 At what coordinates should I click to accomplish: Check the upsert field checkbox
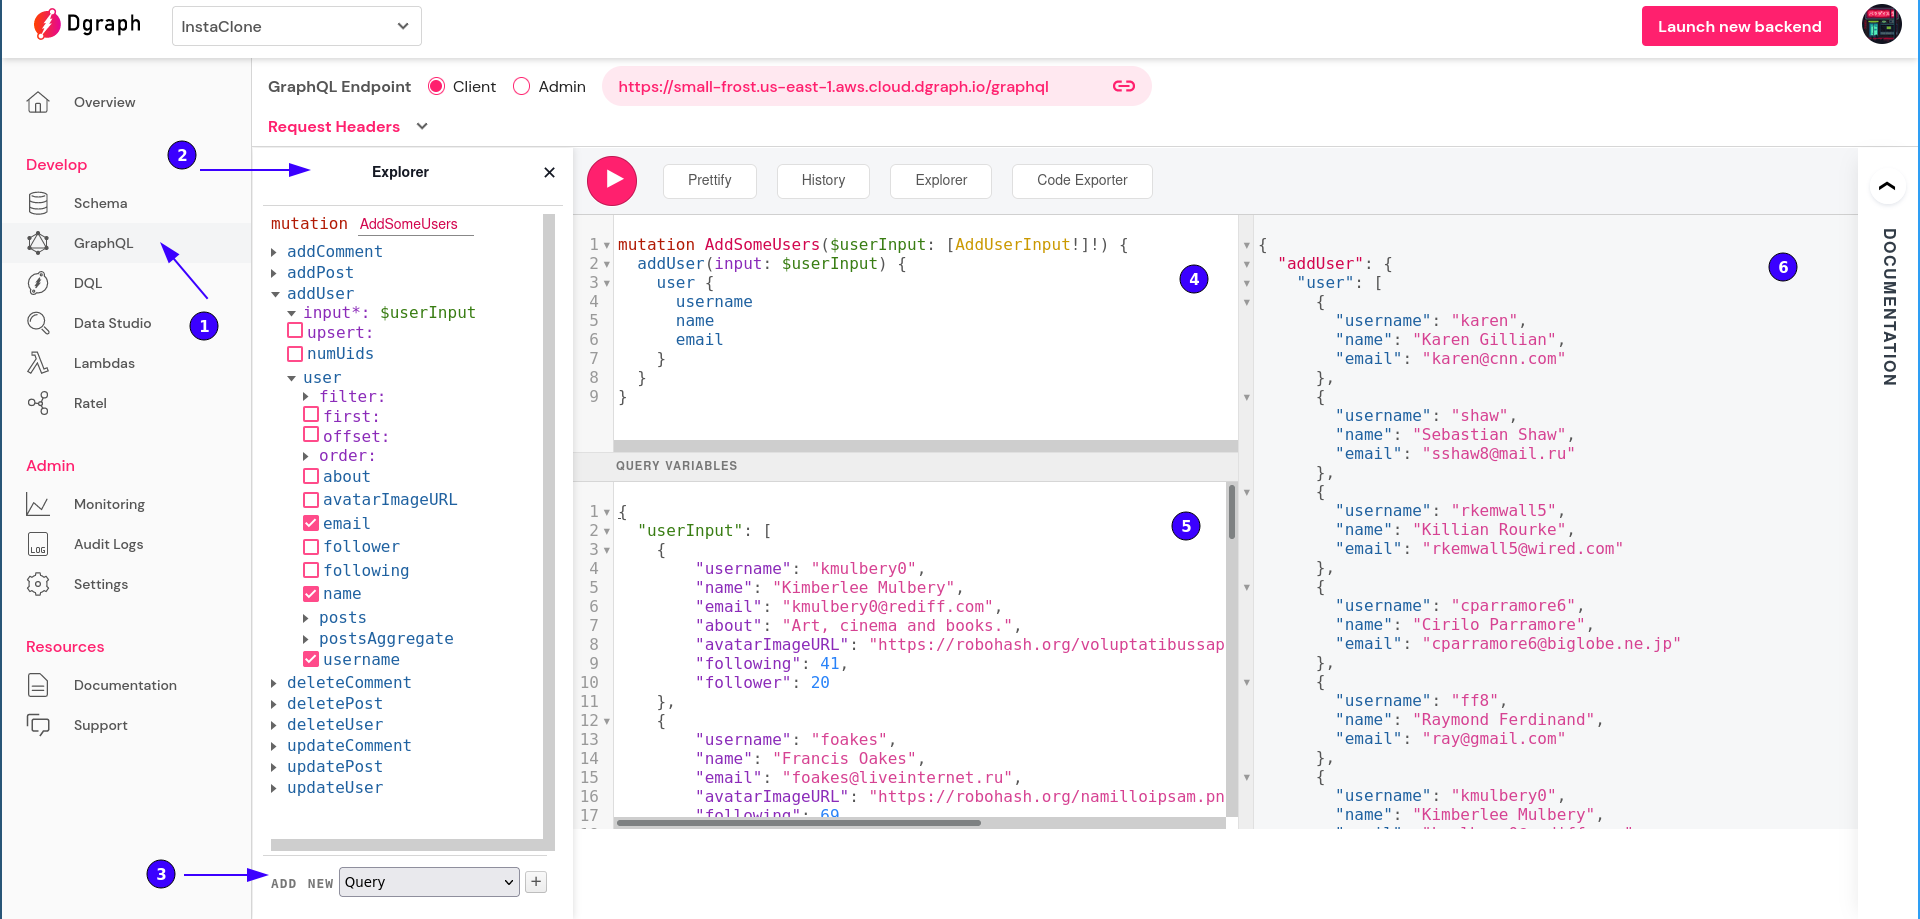click(295, 330)
